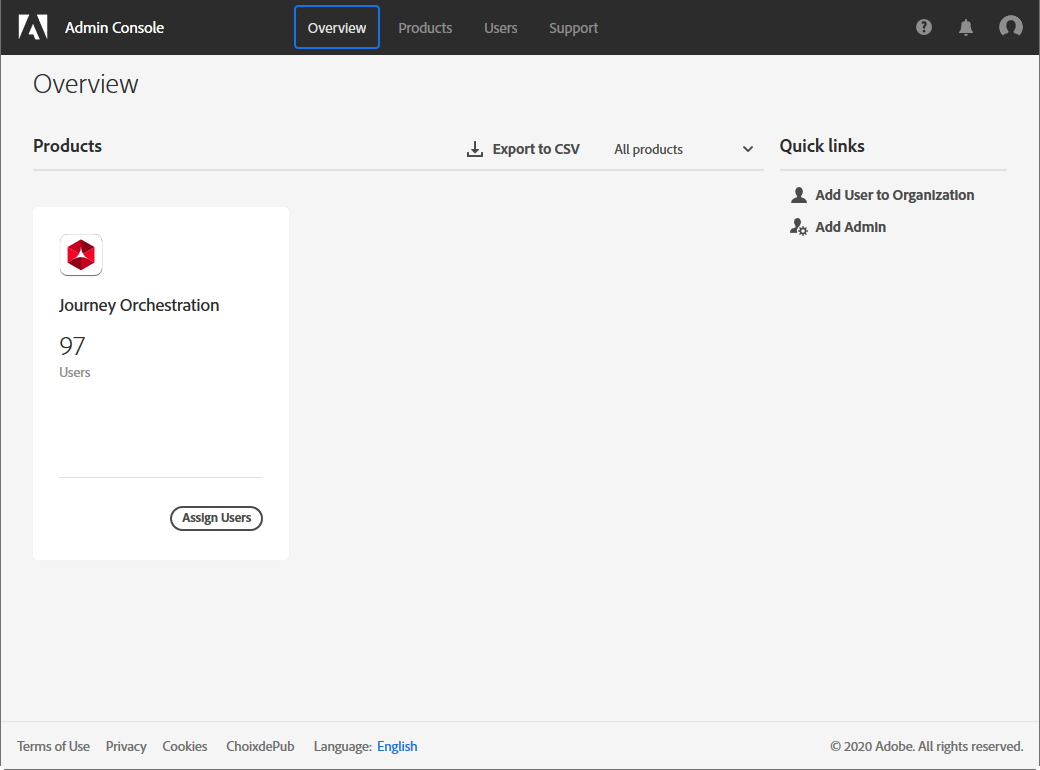Click the Export to CSV download icon
The image size is (1040, 770).
pyautogui.click(x=475, y=149)
